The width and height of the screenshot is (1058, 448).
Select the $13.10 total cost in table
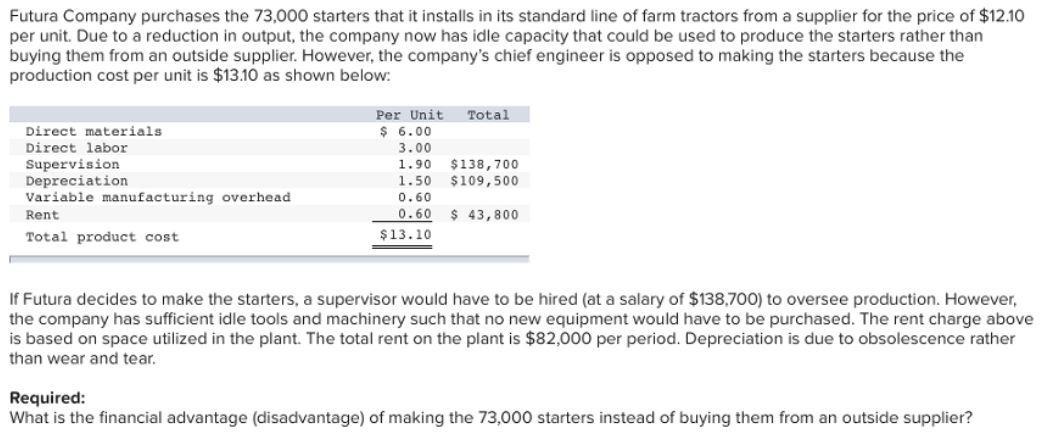pos(406,235)
